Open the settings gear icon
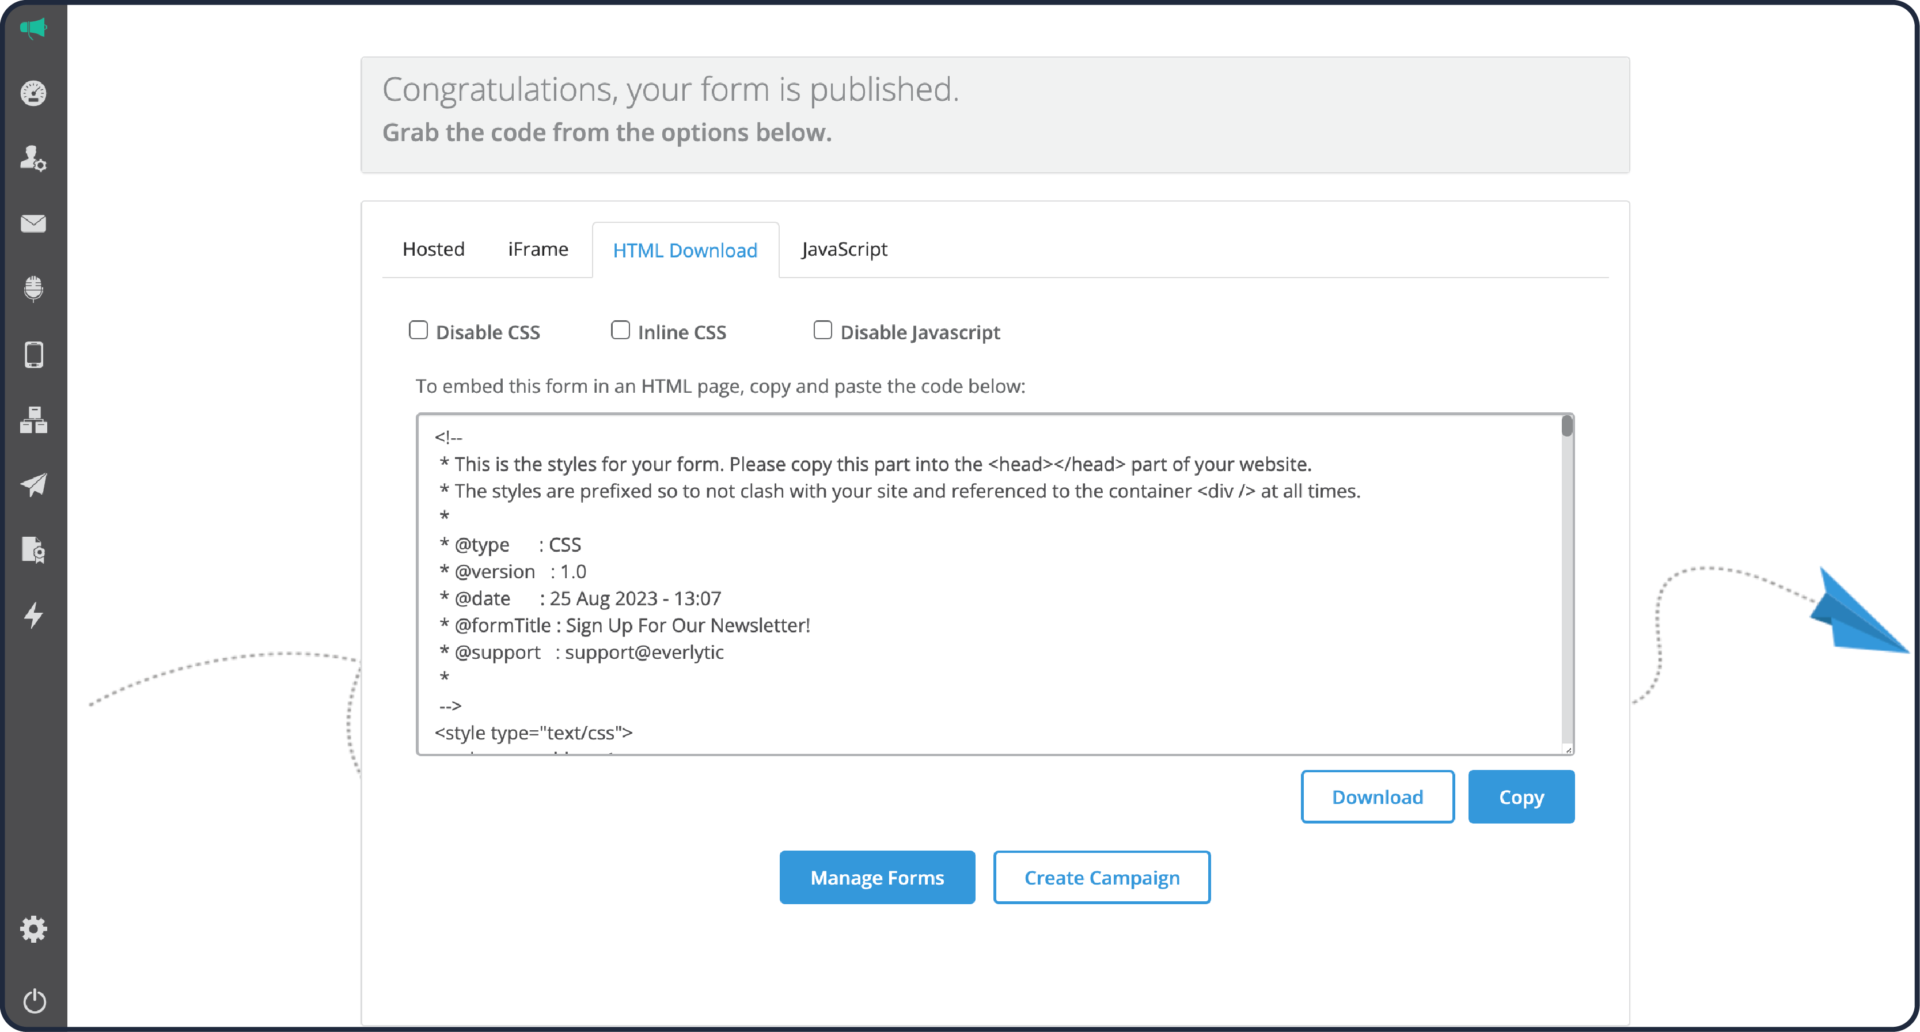This screenshot has width=1920, height=1032. pos(33,929)
